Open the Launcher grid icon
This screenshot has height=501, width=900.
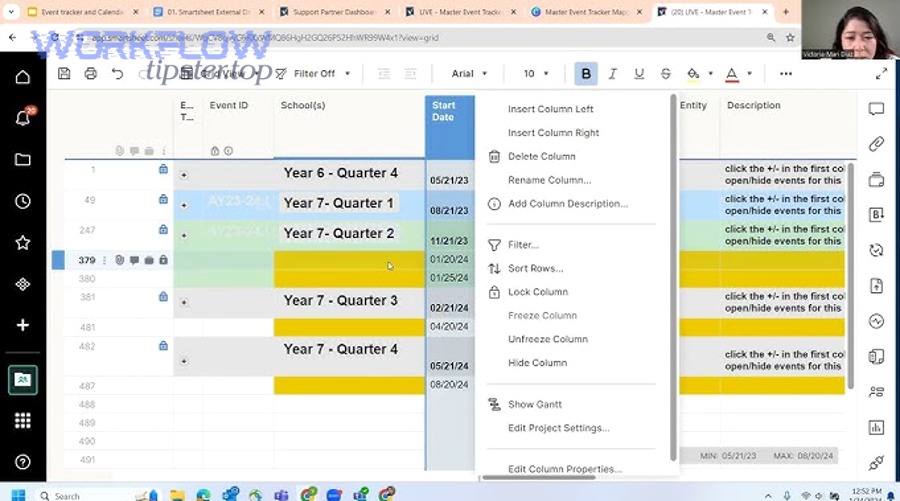(23, 421)
